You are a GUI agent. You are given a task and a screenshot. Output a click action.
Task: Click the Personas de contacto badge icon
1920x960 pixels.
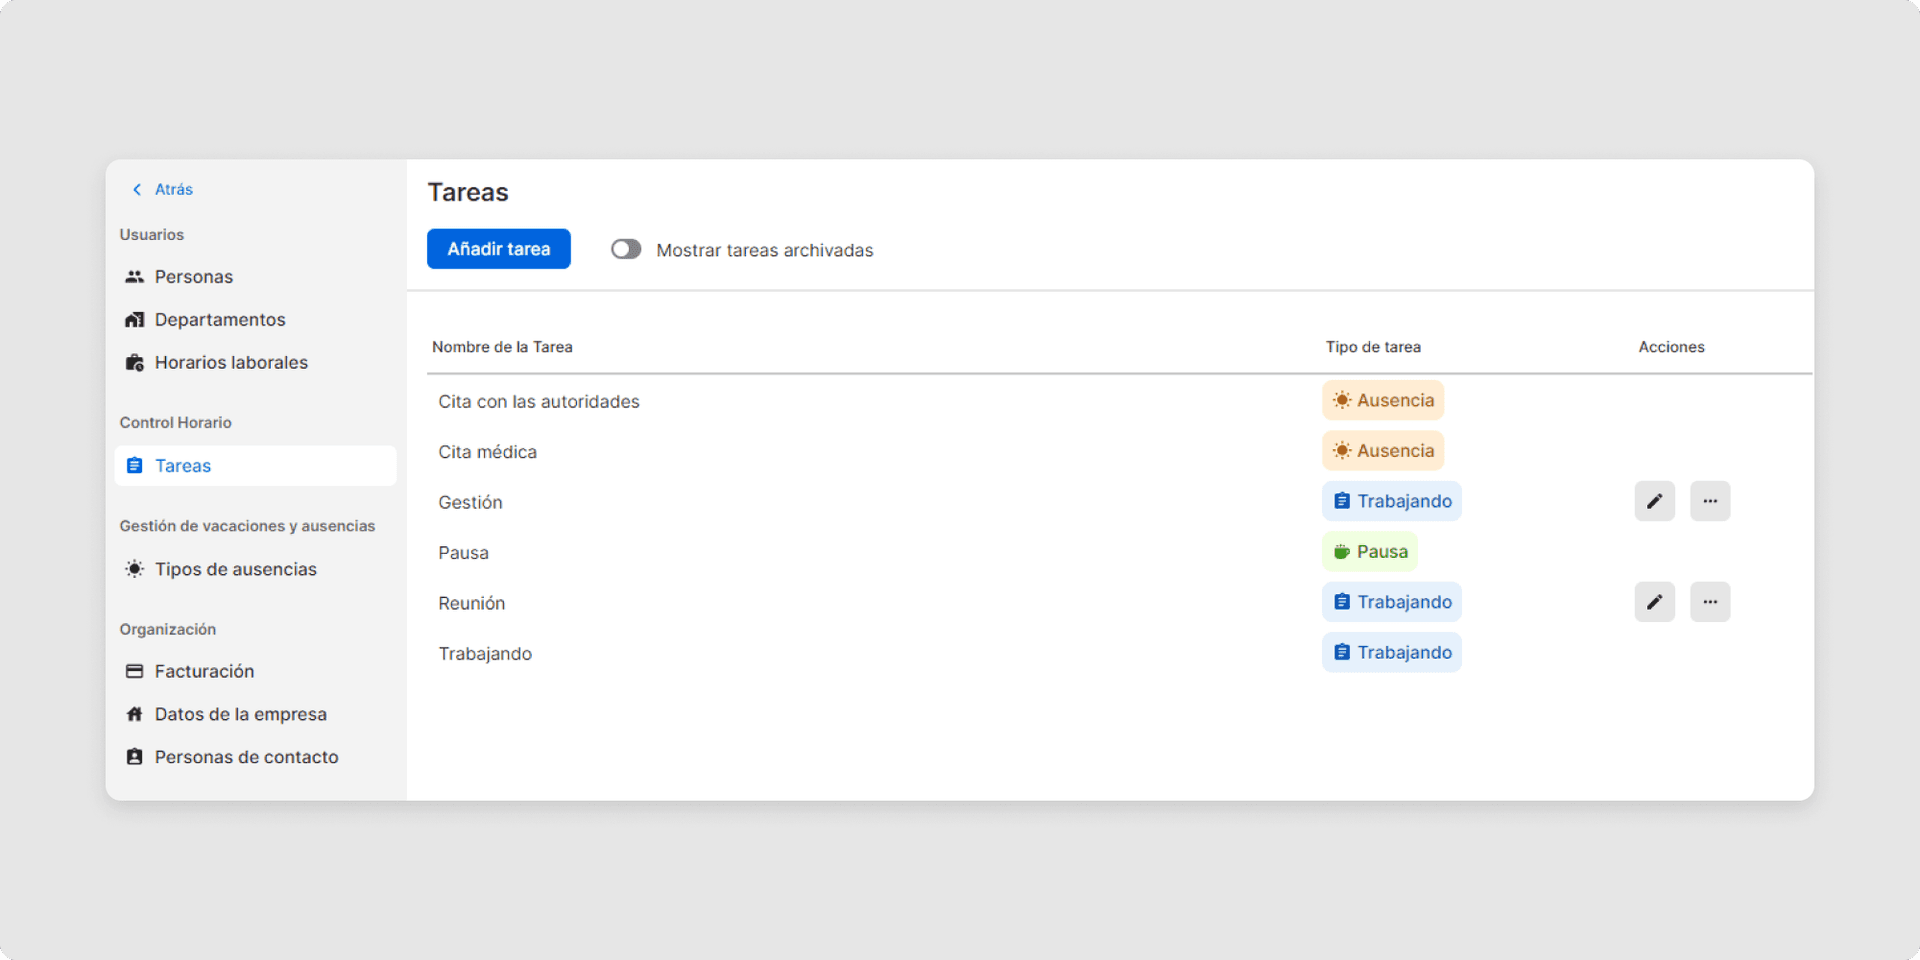point(134,757)
